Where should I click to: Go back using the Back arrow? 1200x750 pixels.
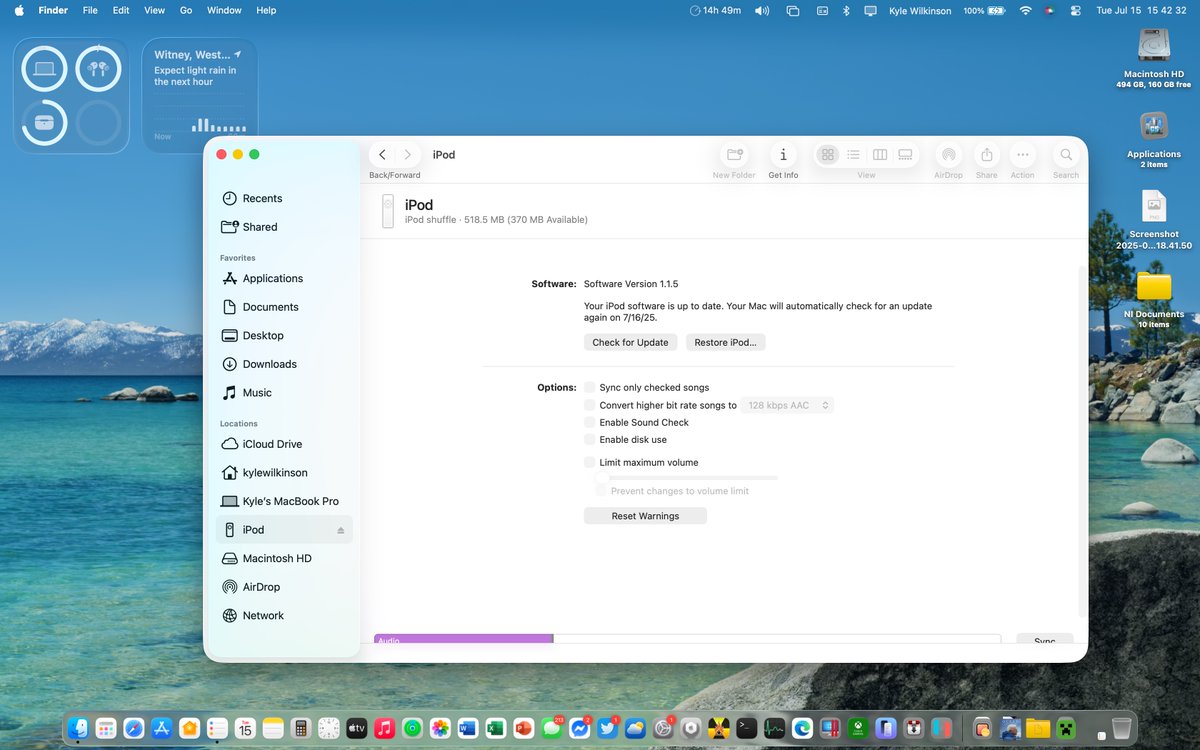[382, 155]
